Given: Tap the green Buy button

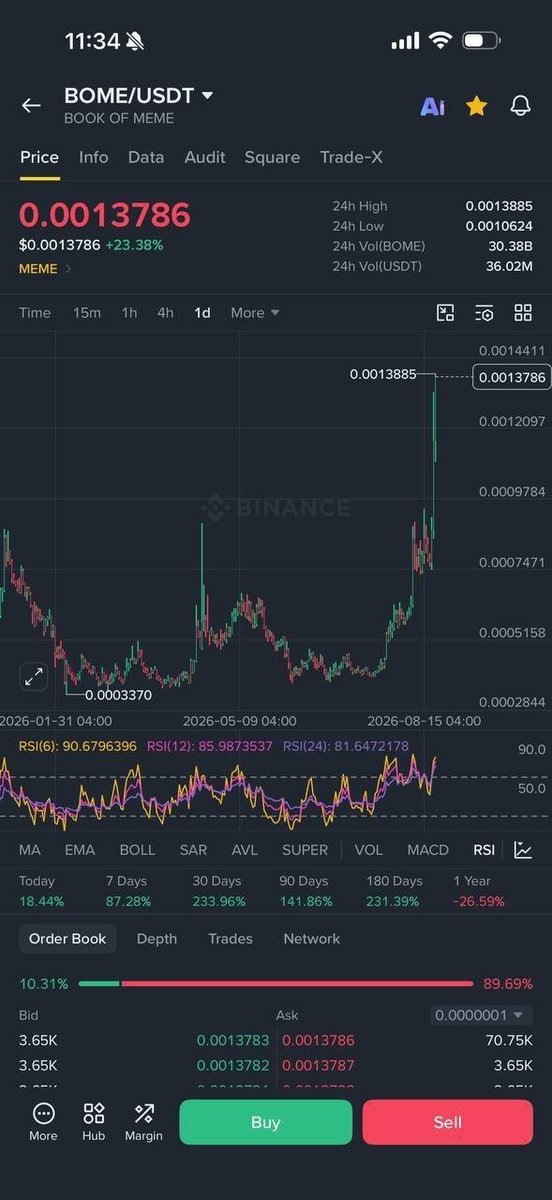Looking at the screenshot, I should (x=266, y=1122).
